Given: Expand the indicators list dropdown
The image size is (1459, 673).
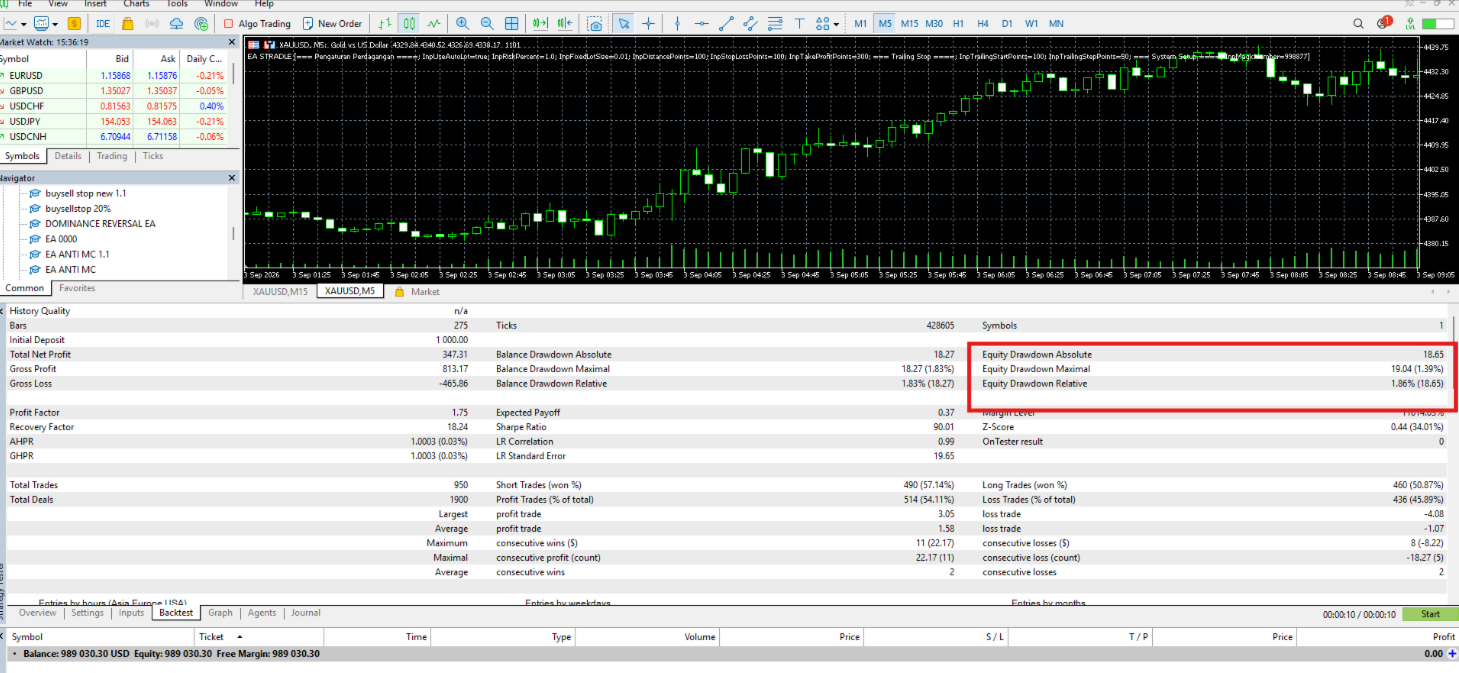Looking at the screenshot, I should [x=54, y=24].
